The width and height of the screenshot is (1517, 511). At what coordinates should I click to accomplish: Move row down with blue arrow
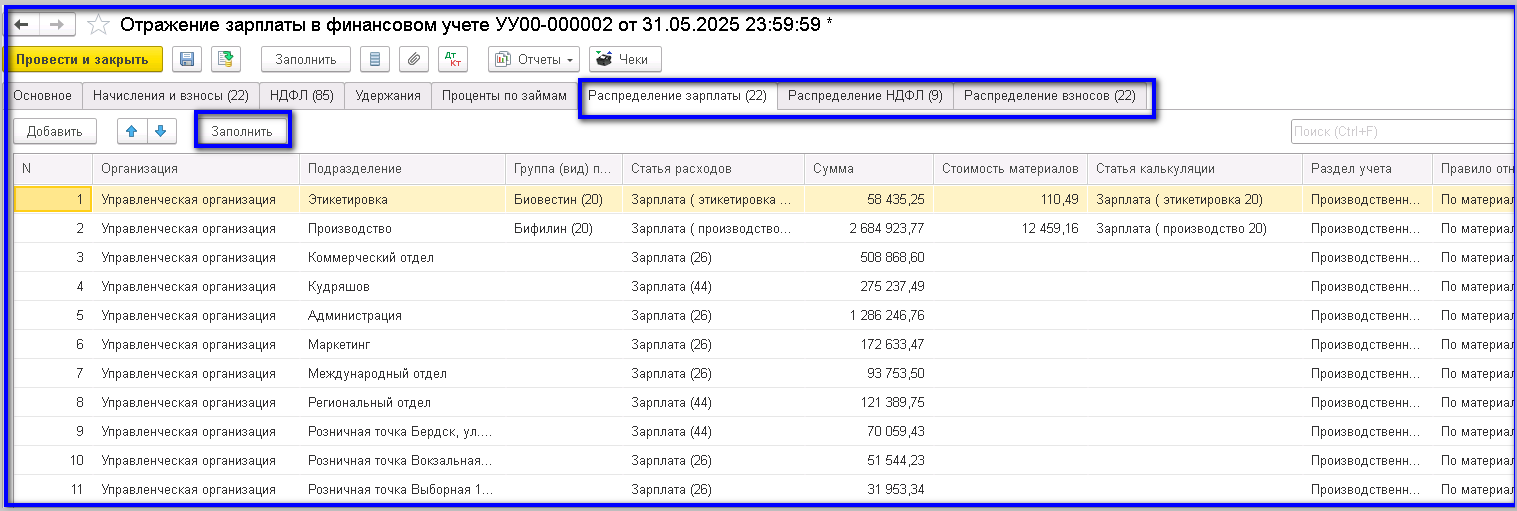(160, 131)
